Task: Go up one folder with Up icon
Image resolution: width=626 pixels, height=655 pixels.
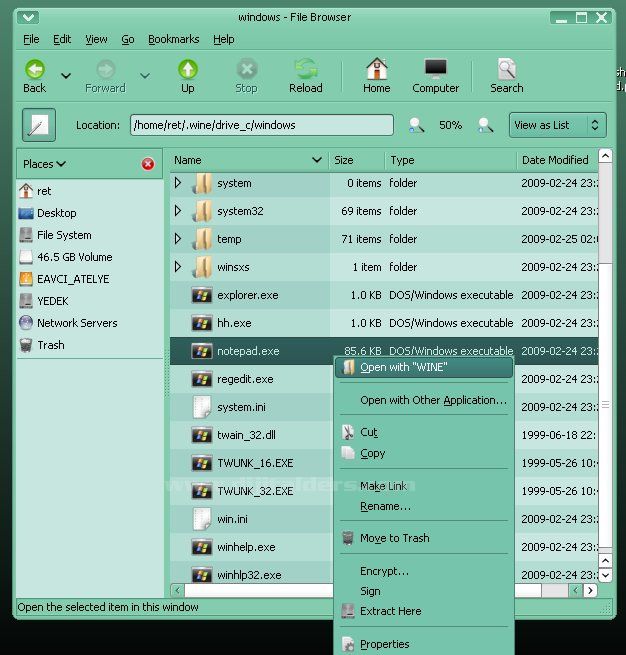Action: [187, 70]
